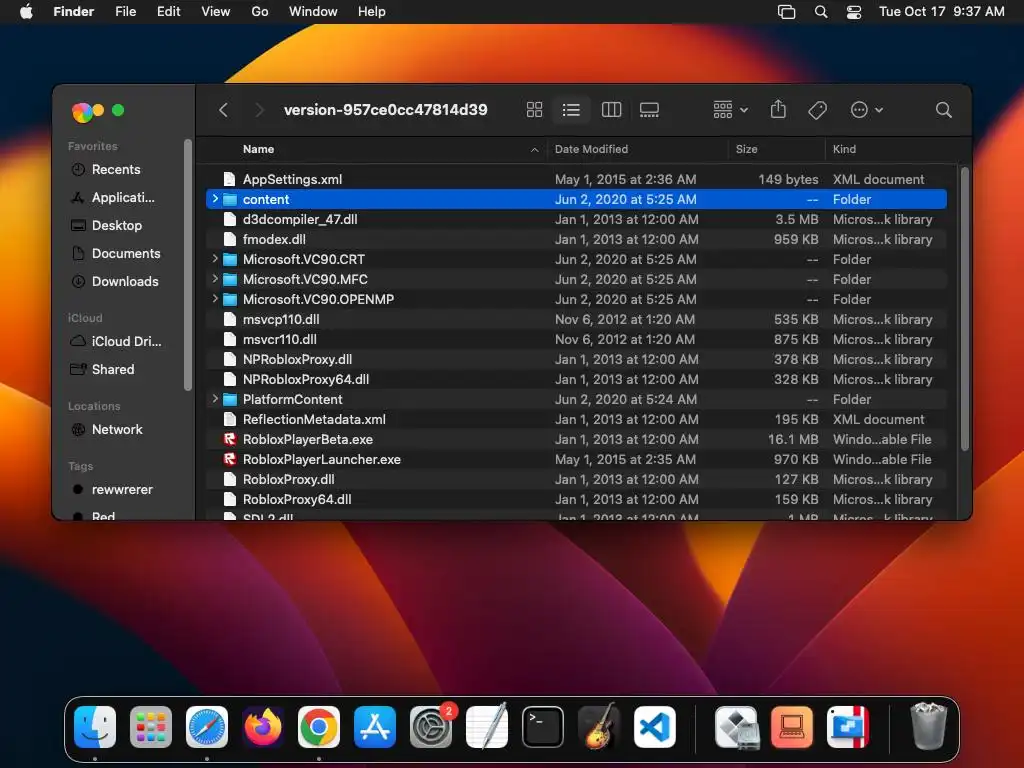Click the Stage Manager menu bar icon

point(786,12)
